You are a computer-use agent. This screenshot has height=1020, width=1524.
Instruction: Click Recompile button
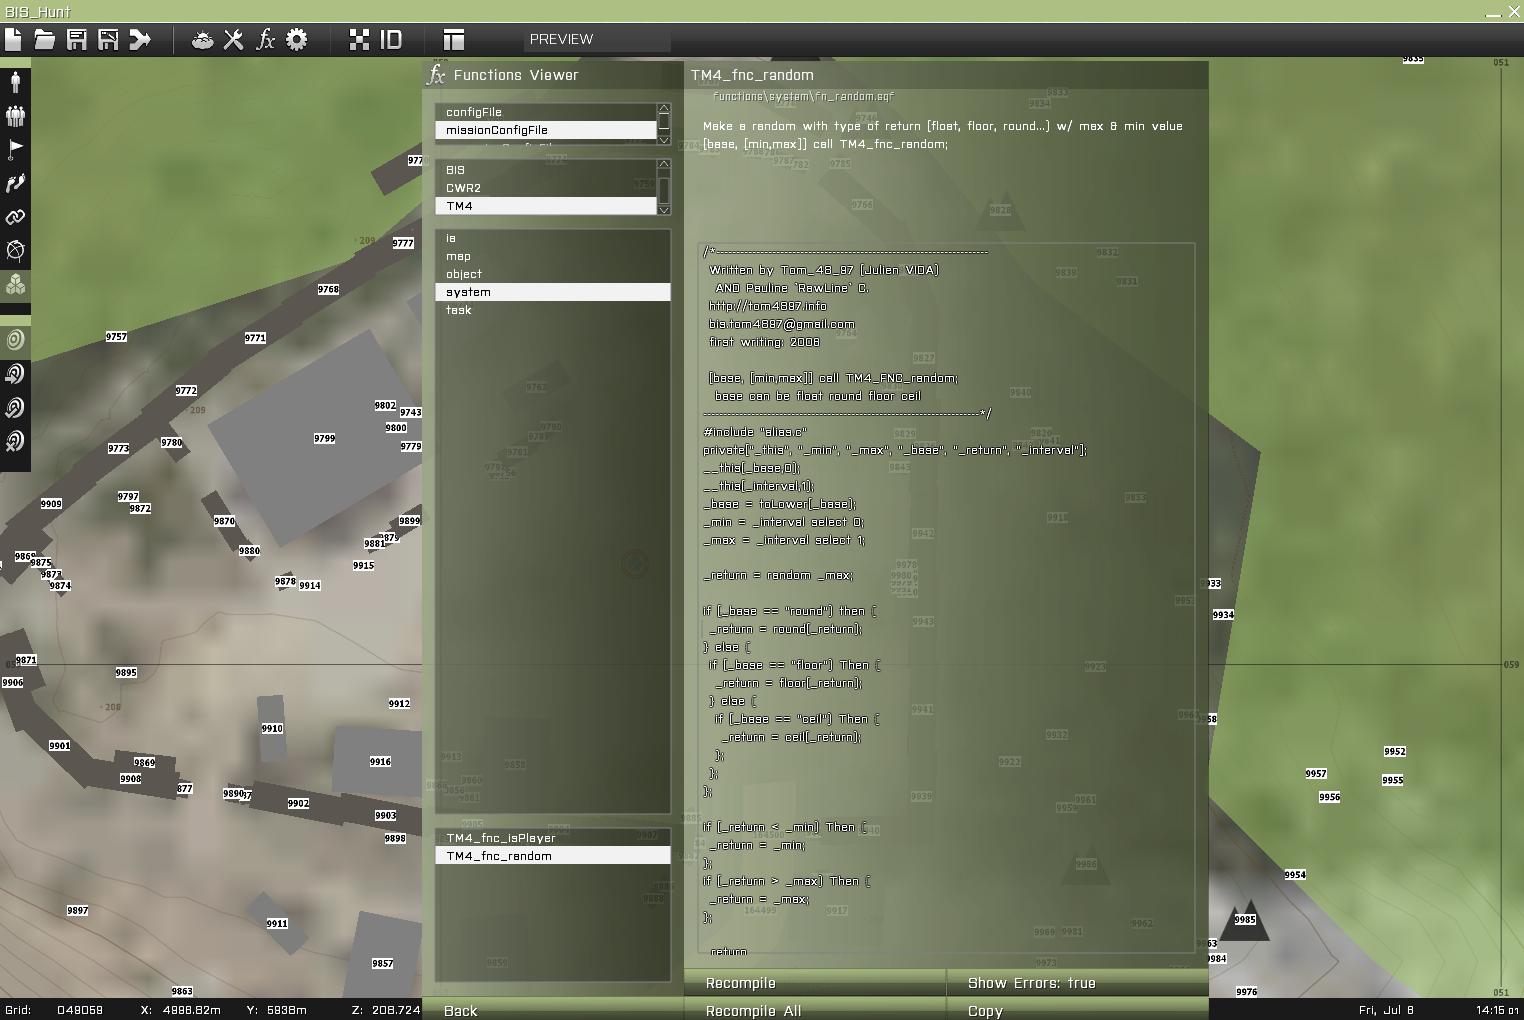coord(814,983)
